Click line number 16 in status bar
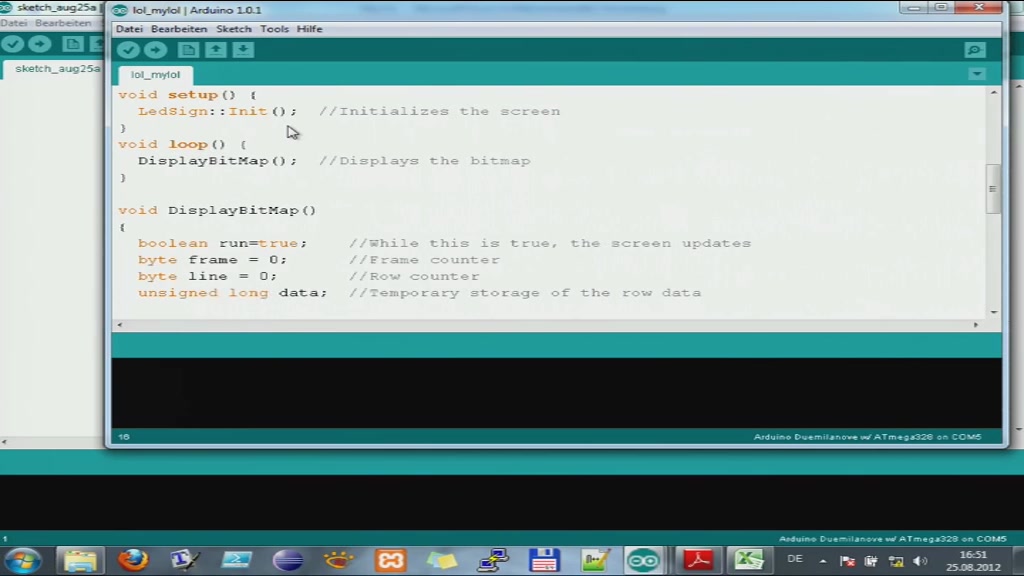This screenshot has height=576, width=1024. coord(124,437)
